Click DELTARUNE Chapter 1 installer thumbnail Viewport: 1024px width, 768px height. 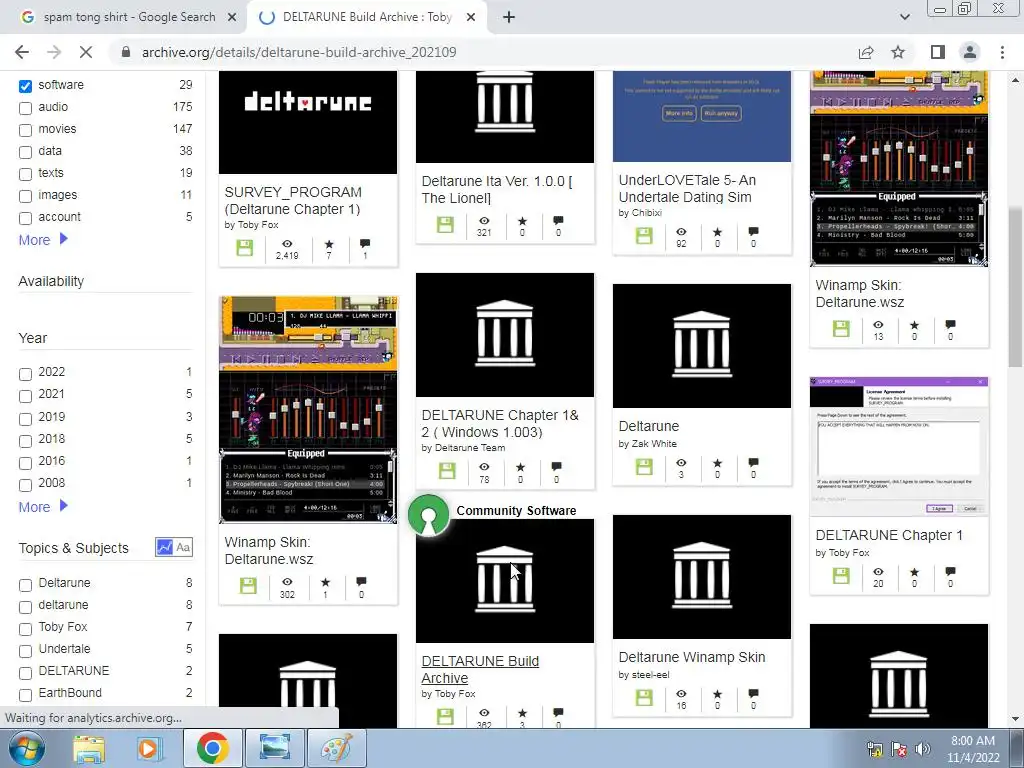coord(899,447)
